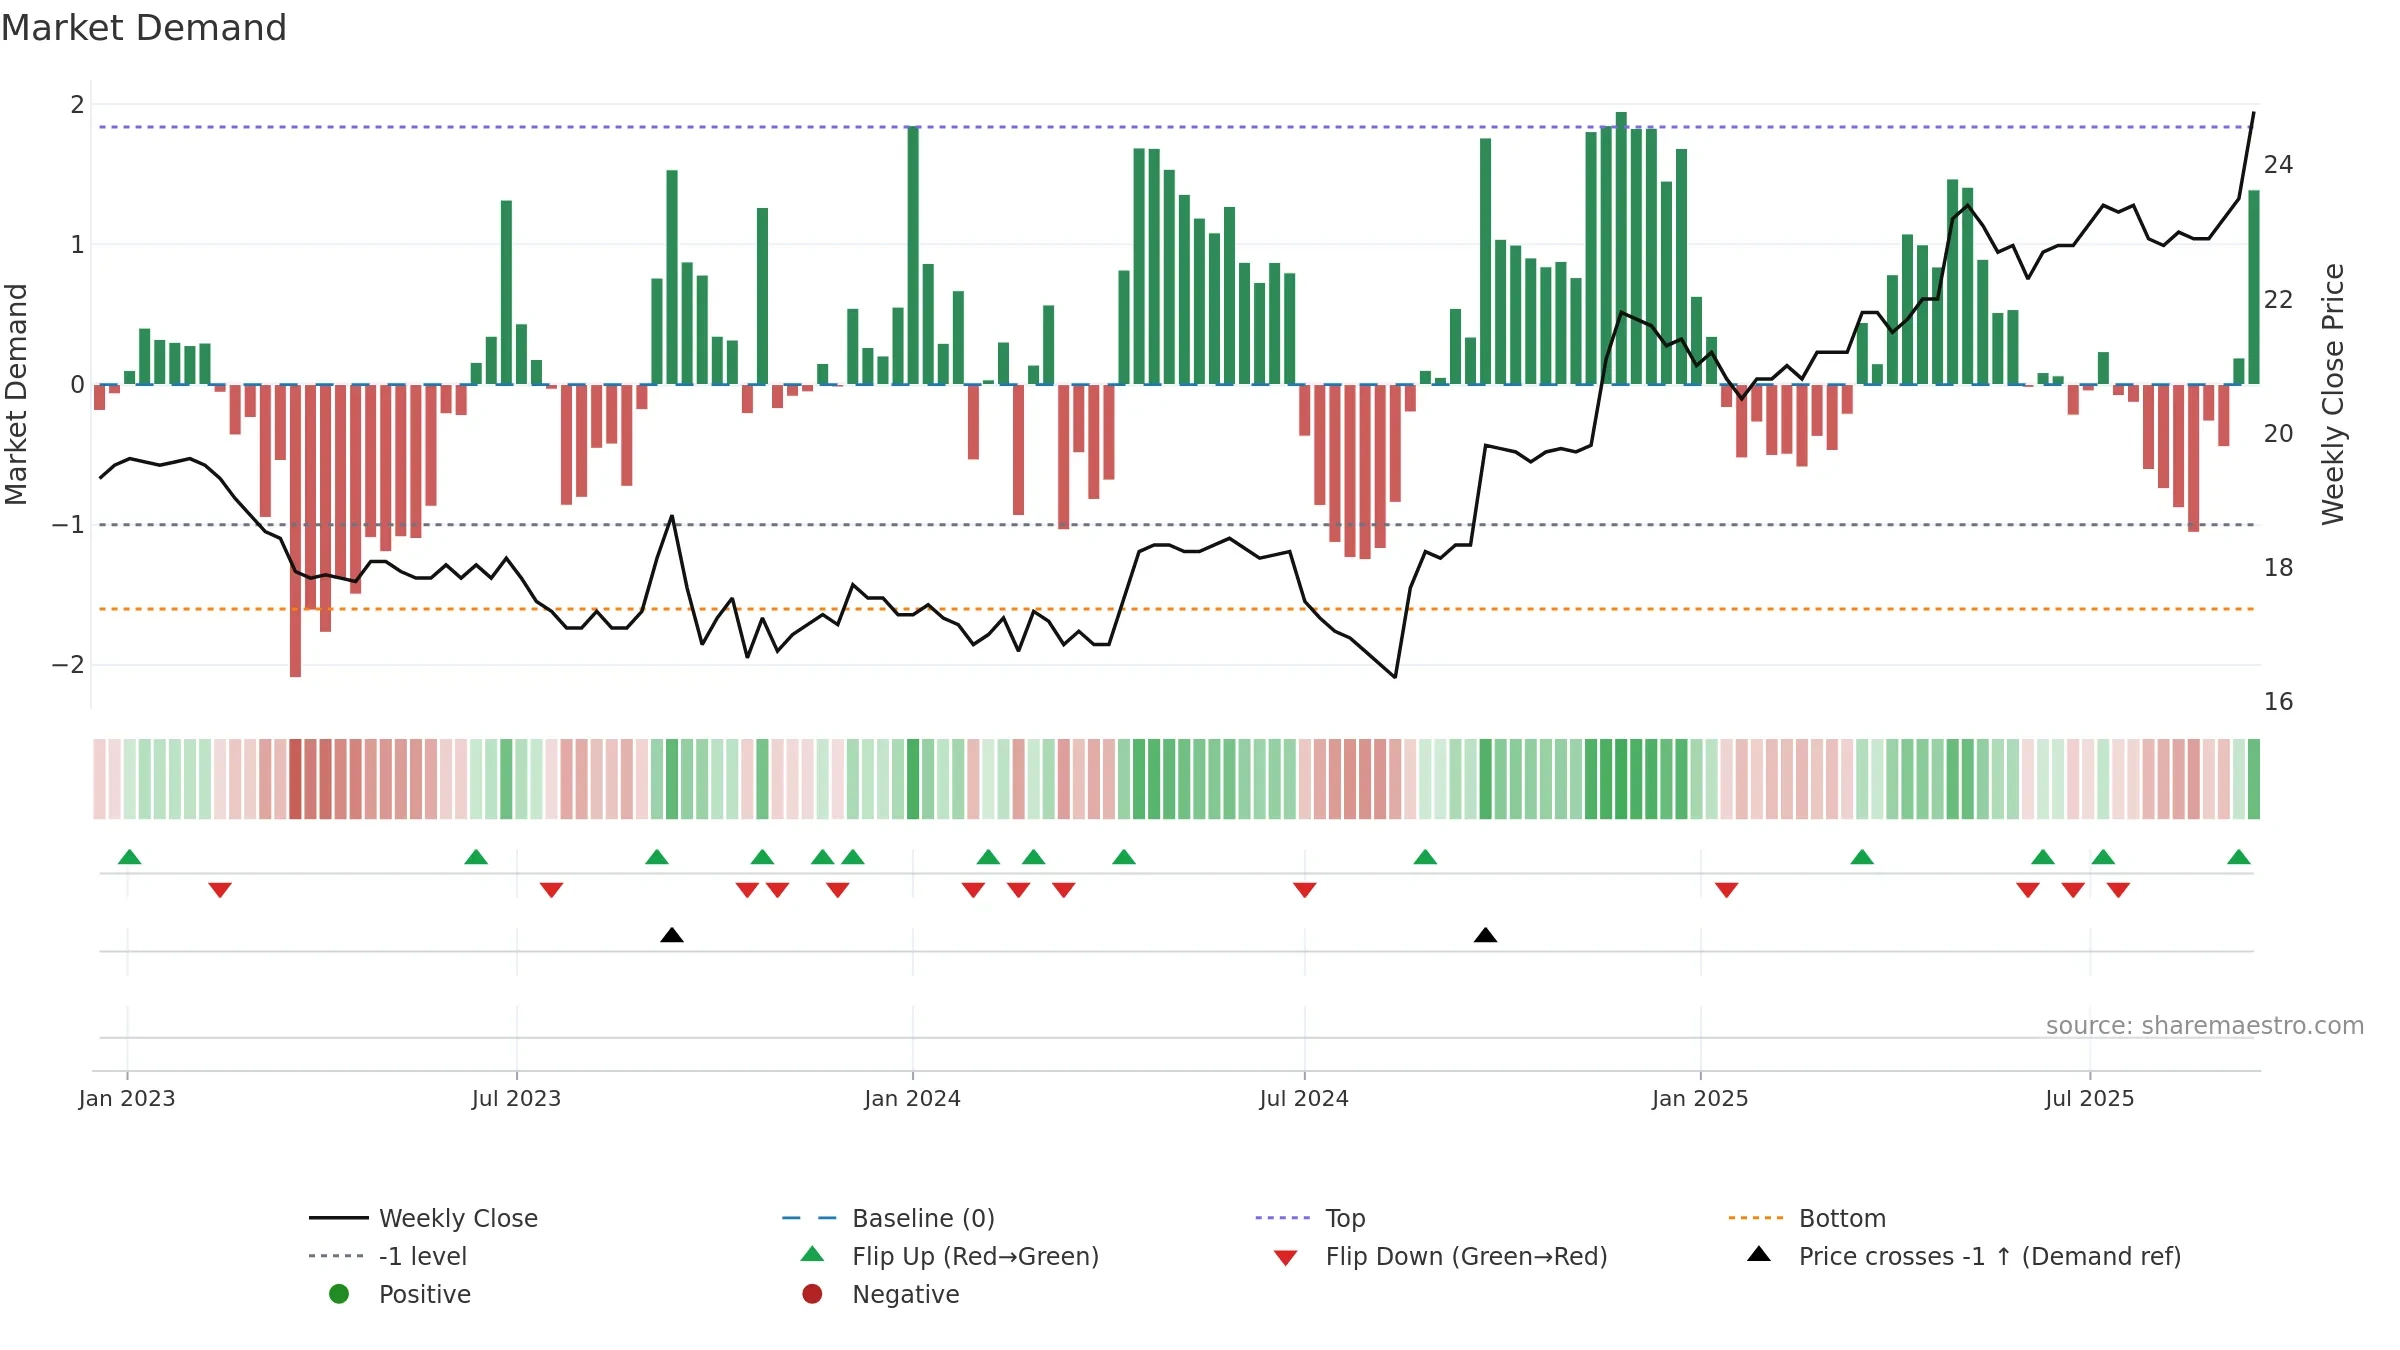Click the tallest green demand bar above the Top line
The height and width of the screenshot is (1350, 2400).
pyautogui.click(x=1621, y=248)
